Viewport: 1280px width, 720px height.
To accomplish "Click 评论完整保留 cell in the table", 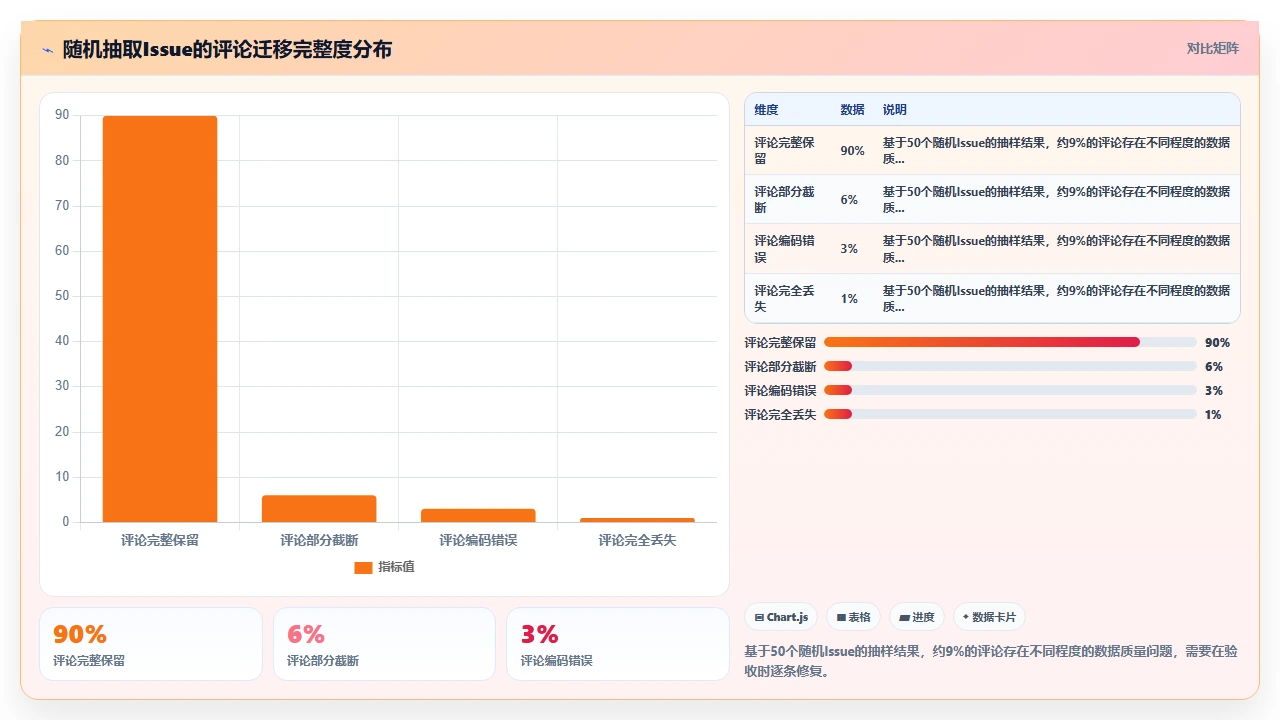I will point(785,150).
